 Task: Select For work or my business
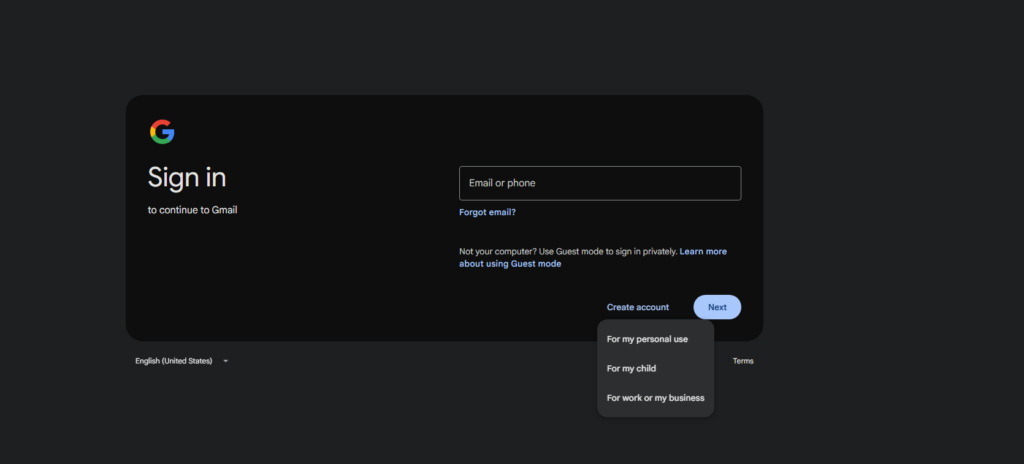pos(656,398)
